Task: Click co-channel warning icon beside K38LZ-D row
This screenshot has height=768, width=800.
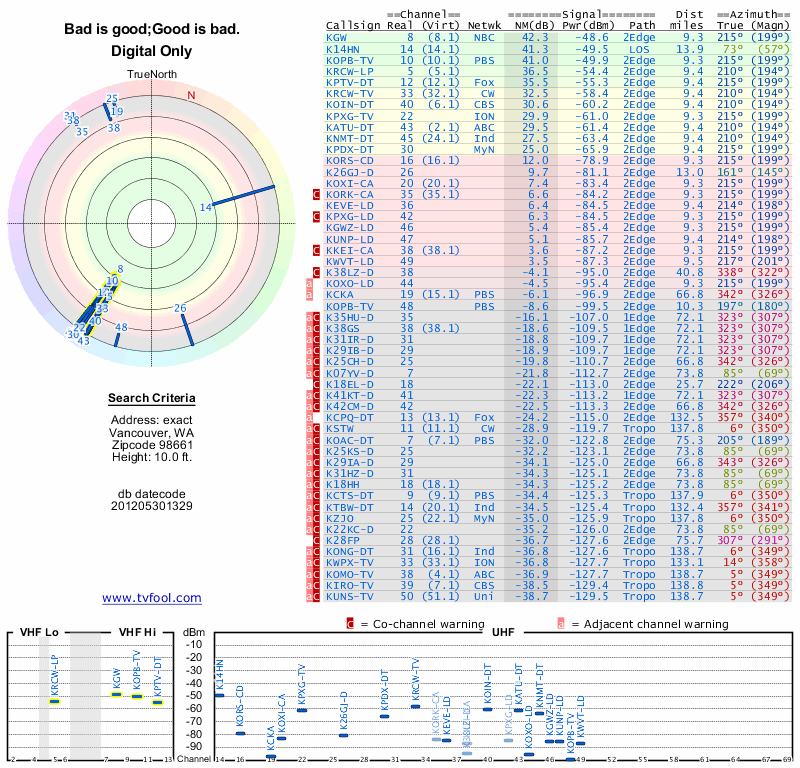Action: [316, 272]
